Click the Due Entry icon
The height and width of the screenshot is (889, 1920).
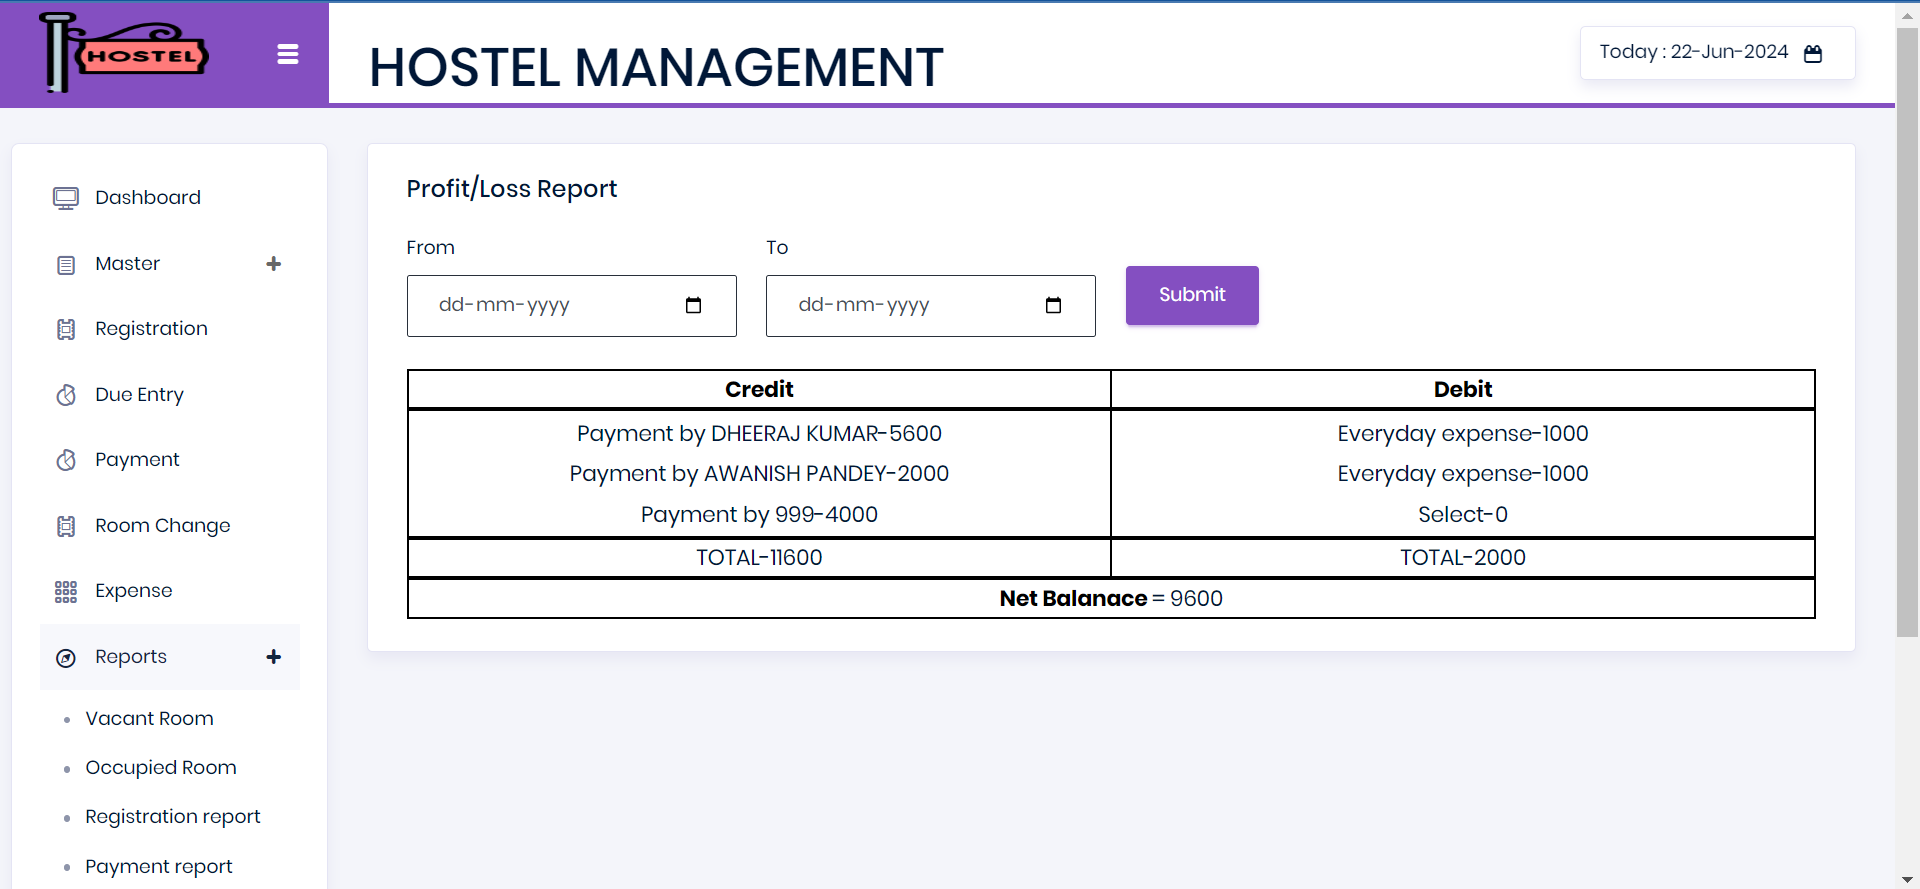pos(66,395)
